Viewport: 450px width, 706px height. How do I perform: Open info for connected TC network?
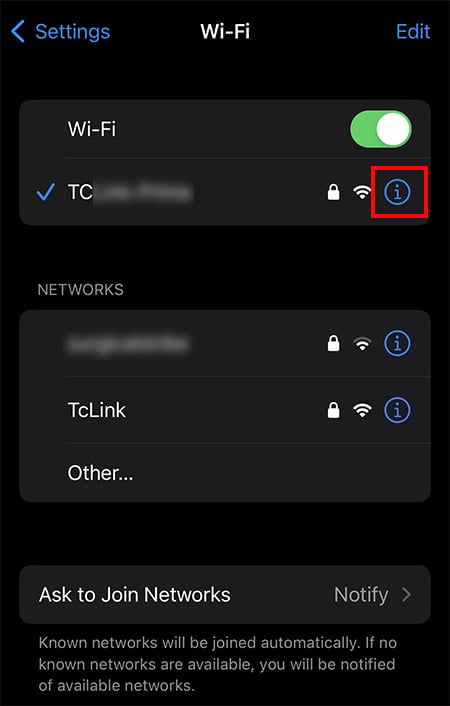tap(397, 192)
